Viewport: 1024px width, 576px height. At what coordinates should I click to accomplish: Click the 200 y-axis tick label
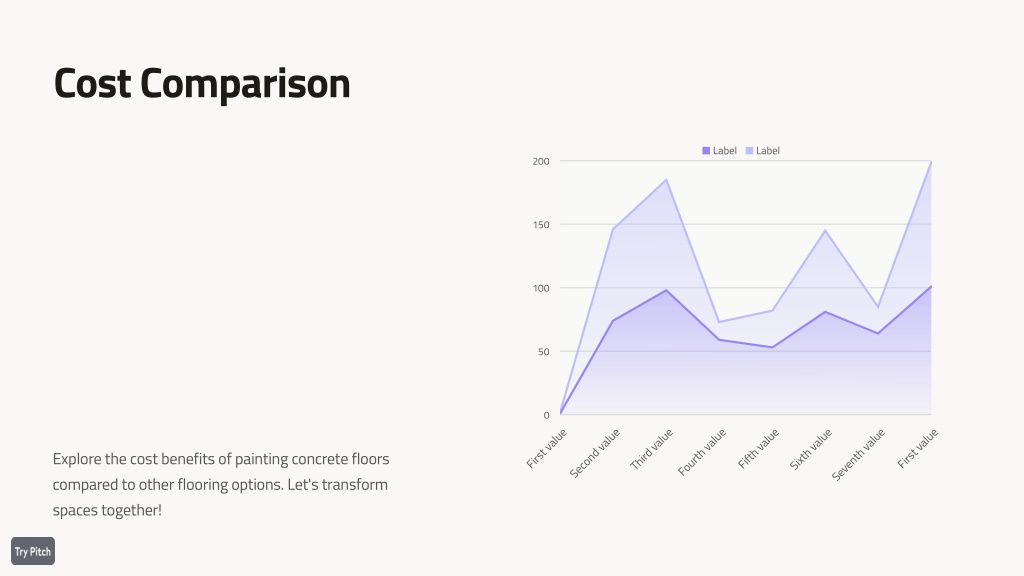point(541,161)
